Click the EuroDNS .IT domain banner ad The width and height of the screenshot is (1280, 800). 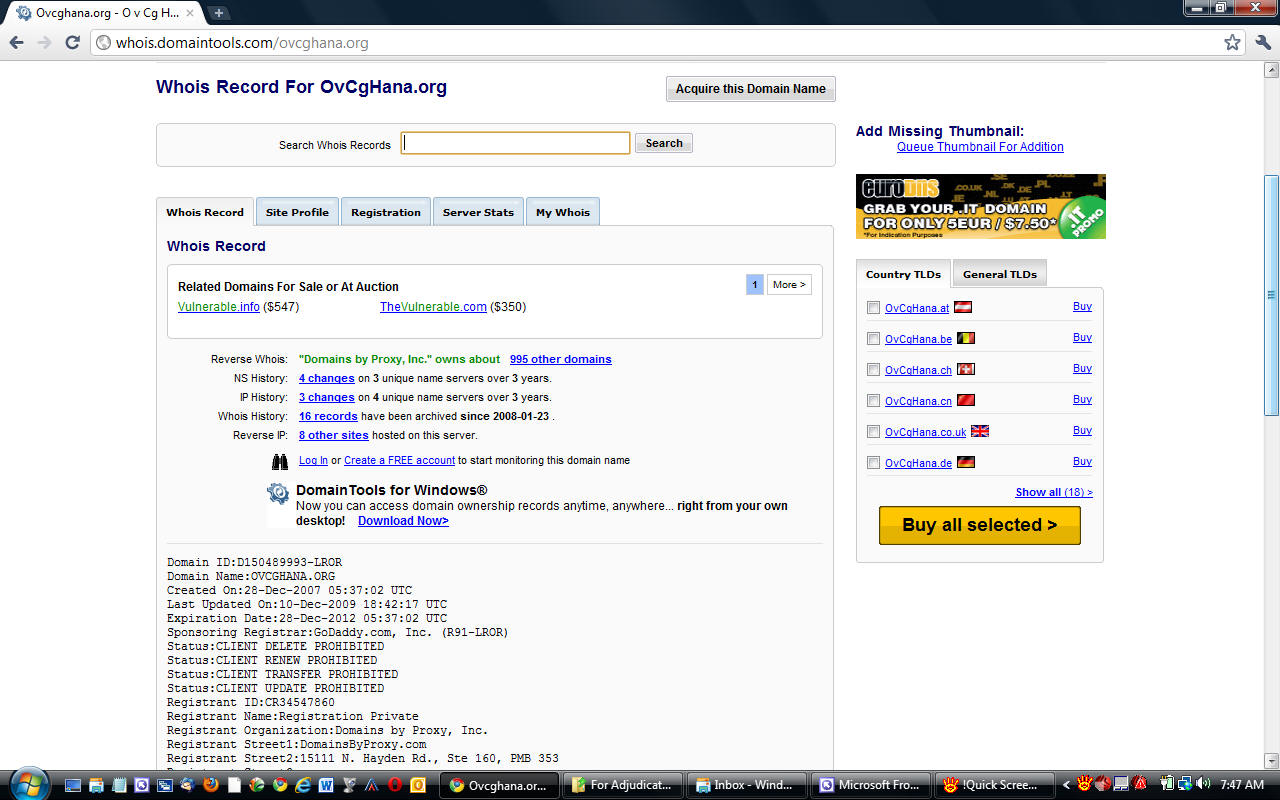981,206
